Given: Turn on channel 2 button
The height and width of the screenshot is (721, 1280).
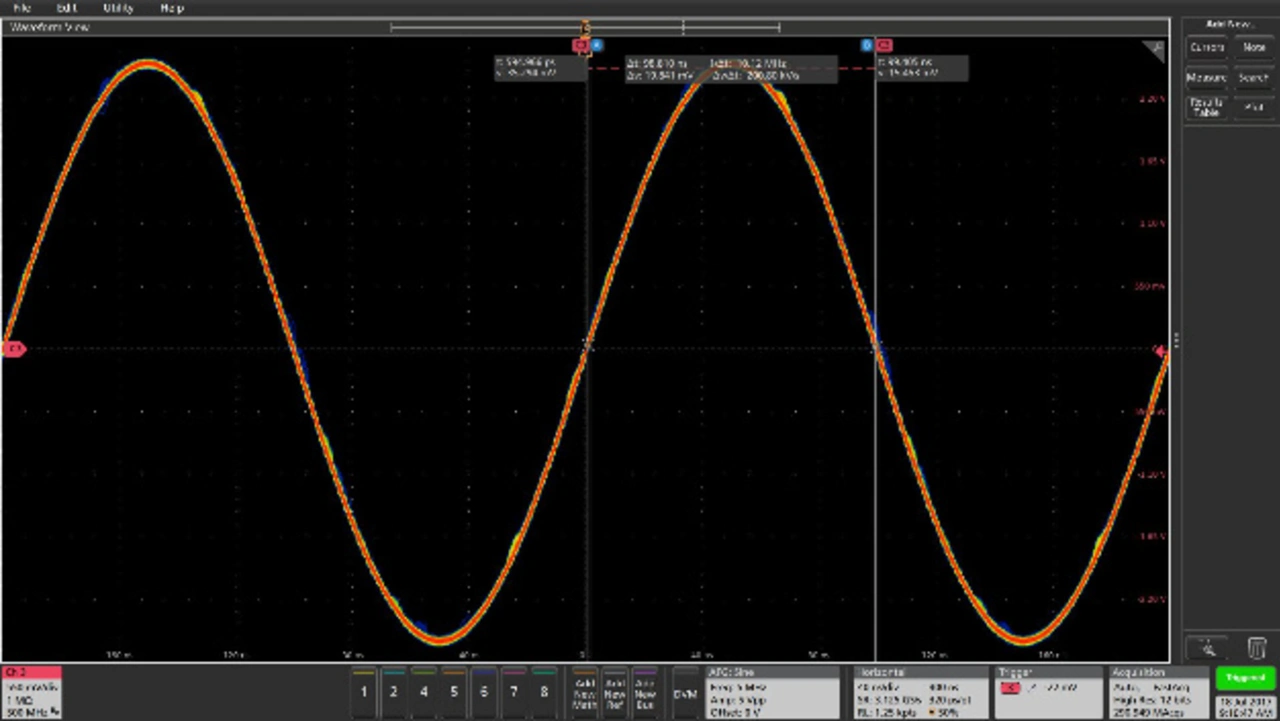Looking at the screenshot, I should (394, 691).
